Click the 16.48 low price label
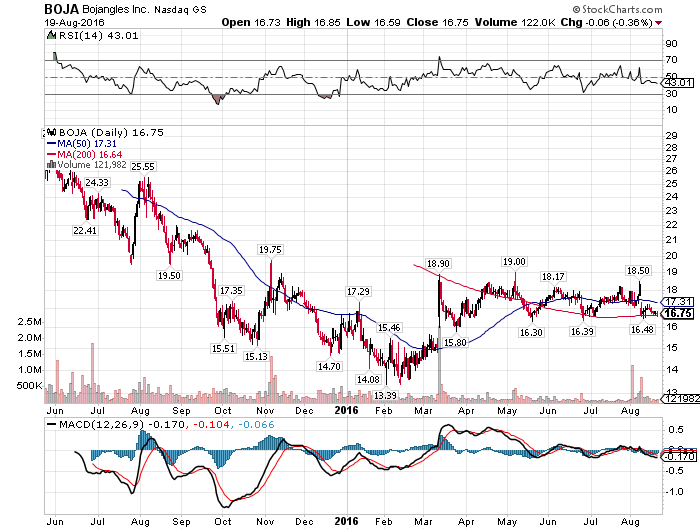This screenshot has width=700, height=530. tap(642, 330)
